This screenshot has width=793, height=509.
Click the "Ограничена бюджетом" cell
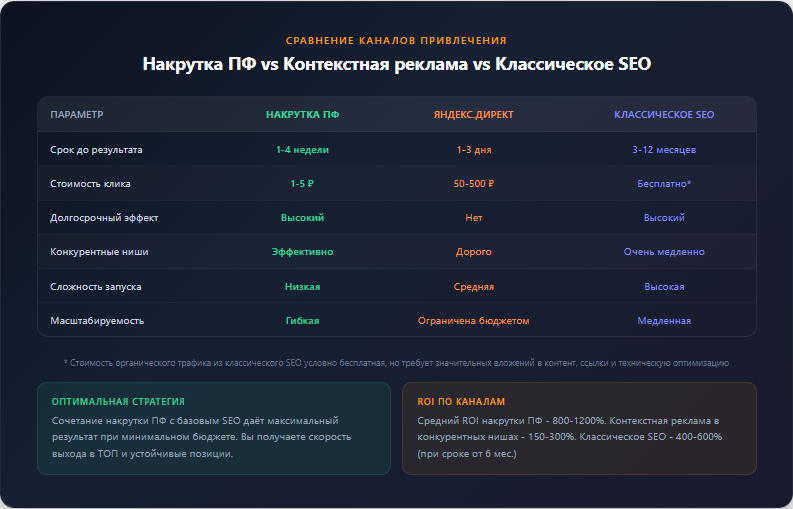(x=473, y=321)
